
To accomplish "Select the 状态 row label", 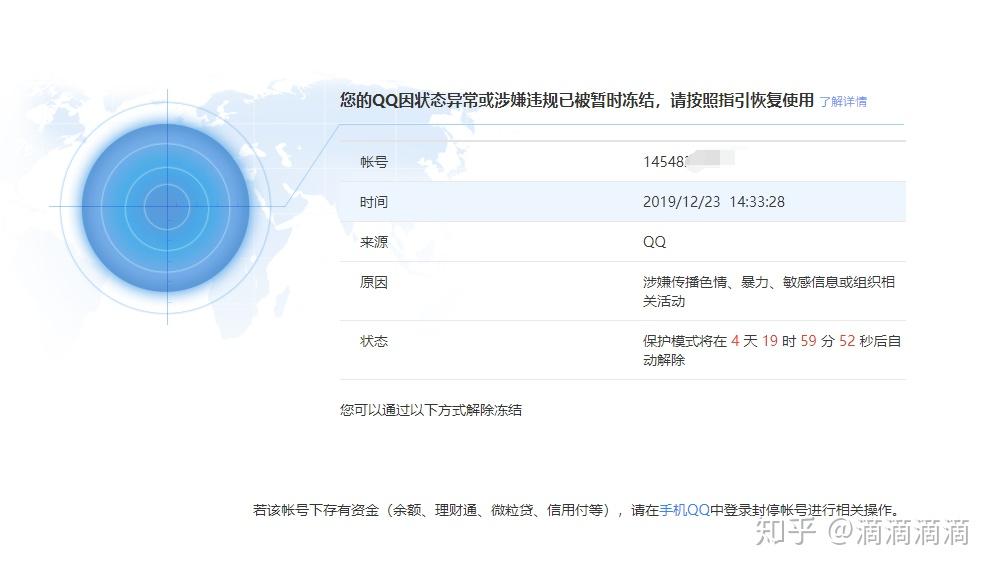I will pyautogui.click(x=374, y=341).
